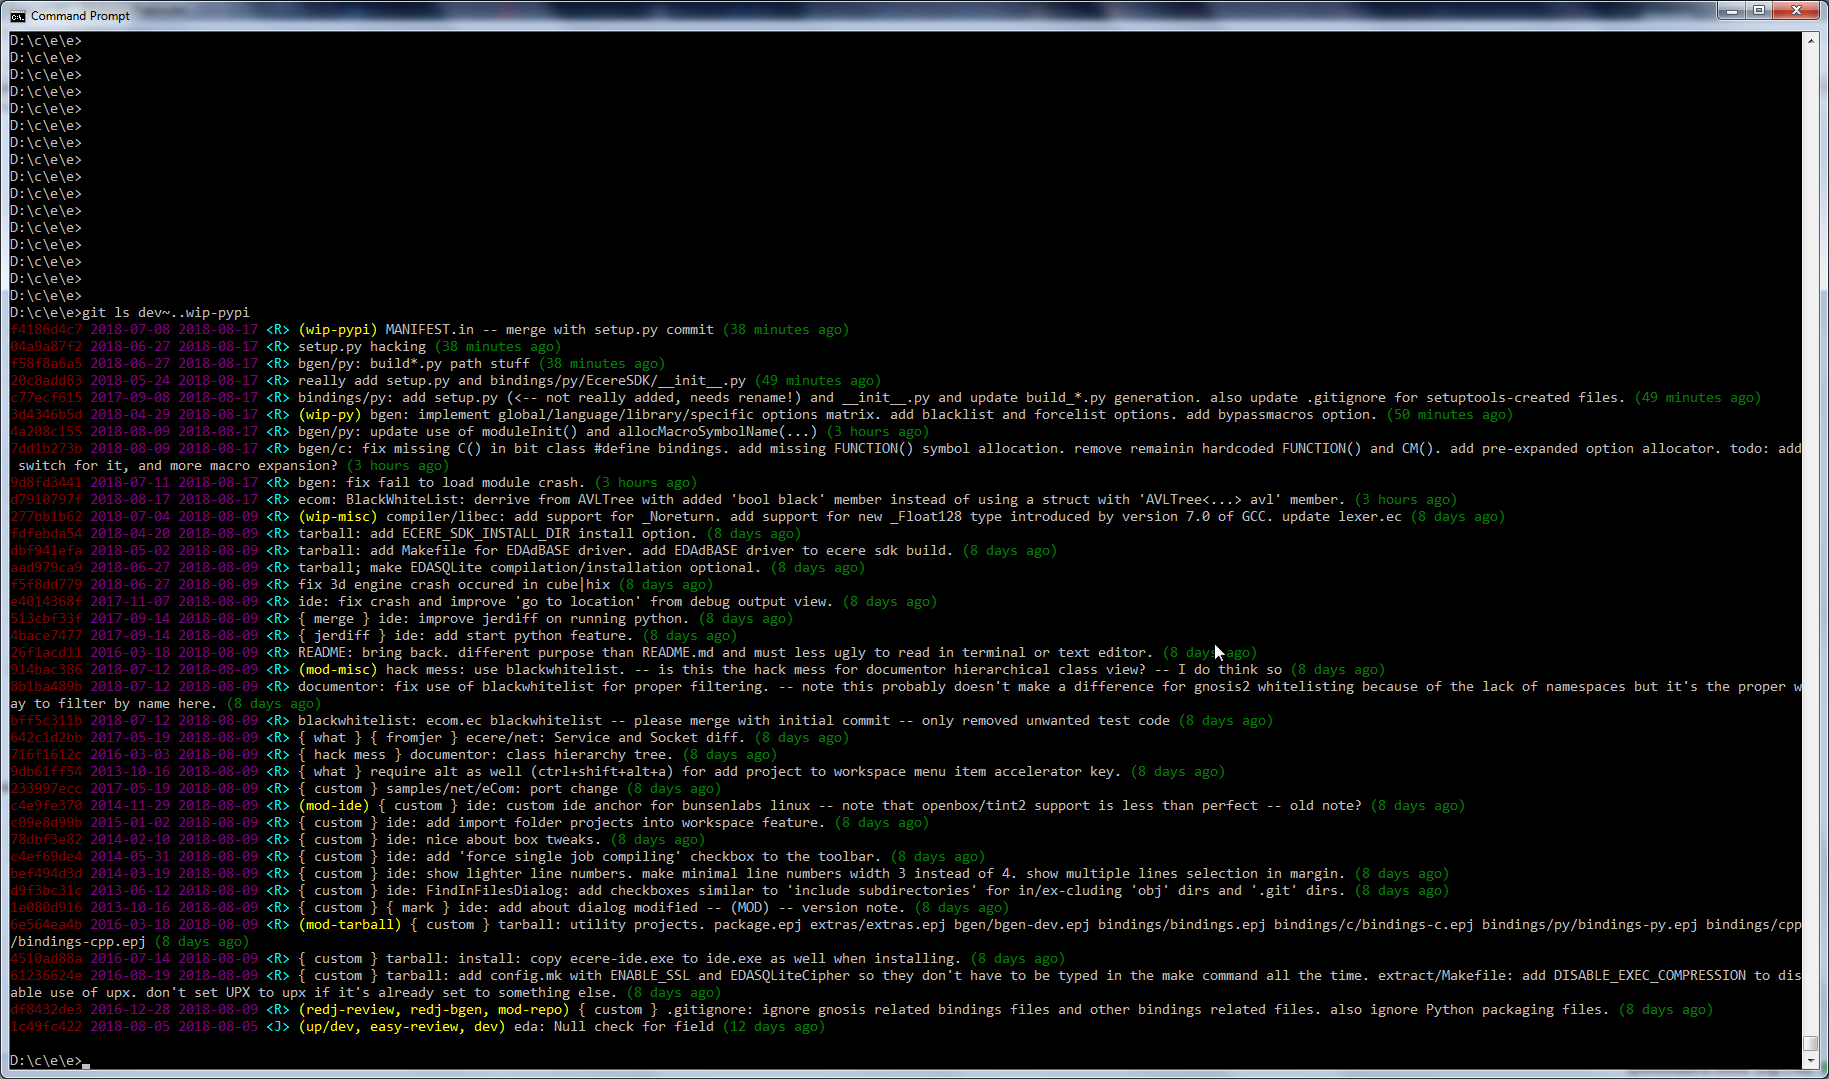Click "MANIFEST.in -- merge with setup.py commit"

pyautogui.click(x=550, y=329)
